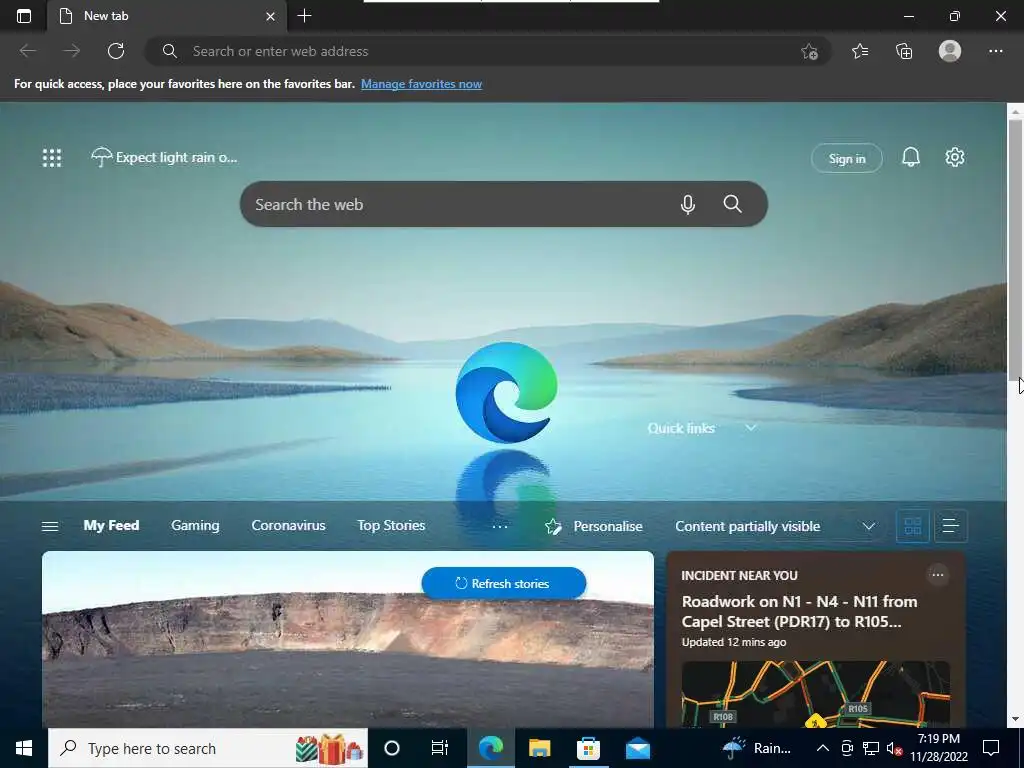The image size is (1024, 768).
Task: Click the page vertical scrollbar
Action: pyautogui.click(x=1014, y=248)
